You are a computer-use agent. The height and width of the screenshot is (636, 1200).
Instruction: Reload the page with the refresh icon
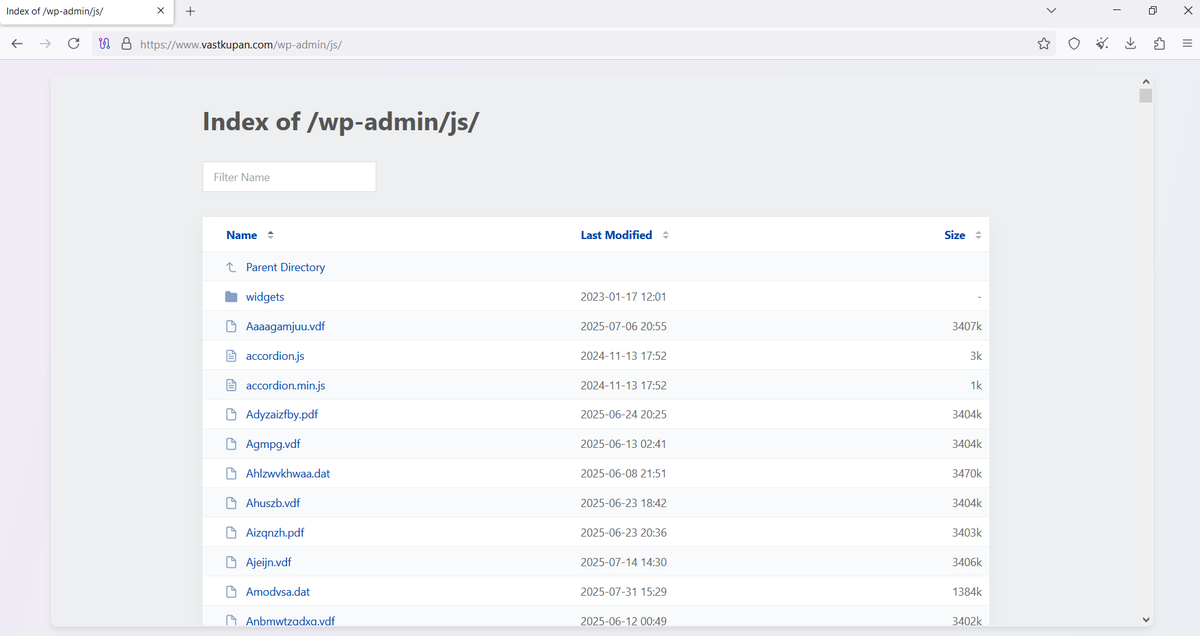(x=73, y=44)
